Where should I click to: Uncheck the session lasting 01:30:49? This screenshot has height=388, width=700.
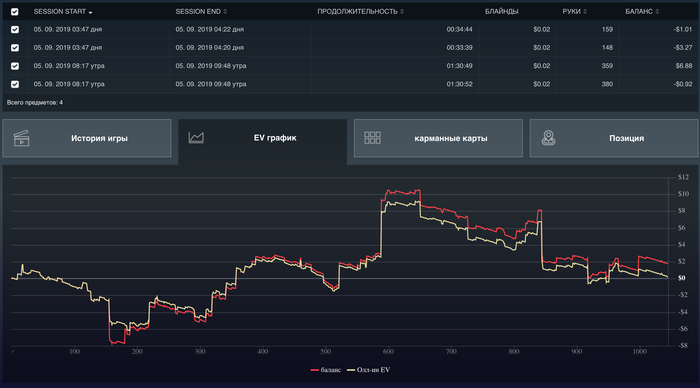coord(15,66)
